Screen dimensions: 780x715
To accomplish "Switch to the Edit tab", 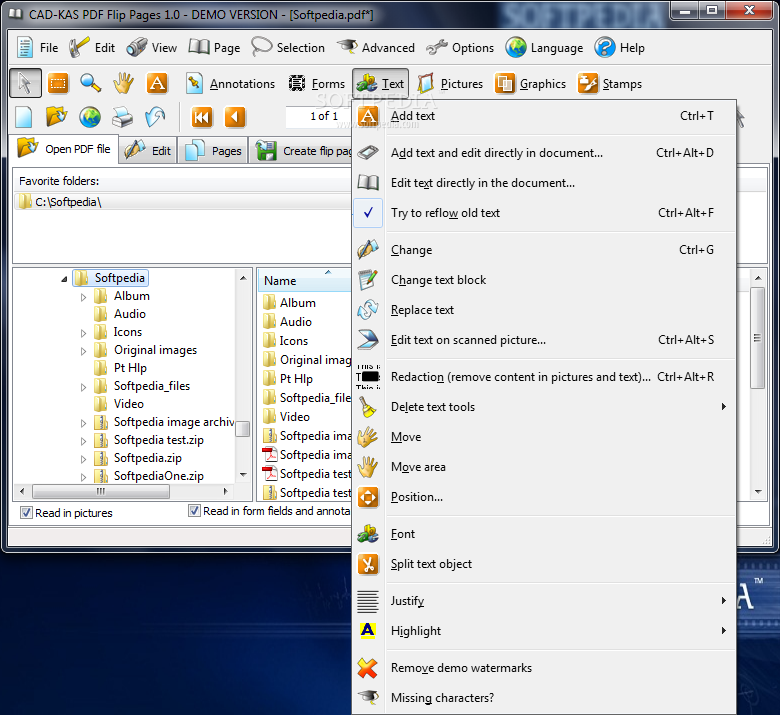I will [x=148, y=151].
